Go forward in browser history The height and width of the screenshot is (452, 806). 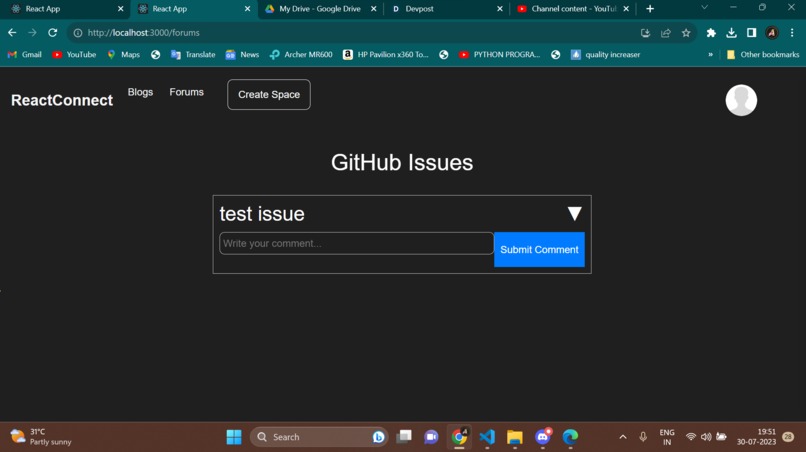tap(32, 32)
